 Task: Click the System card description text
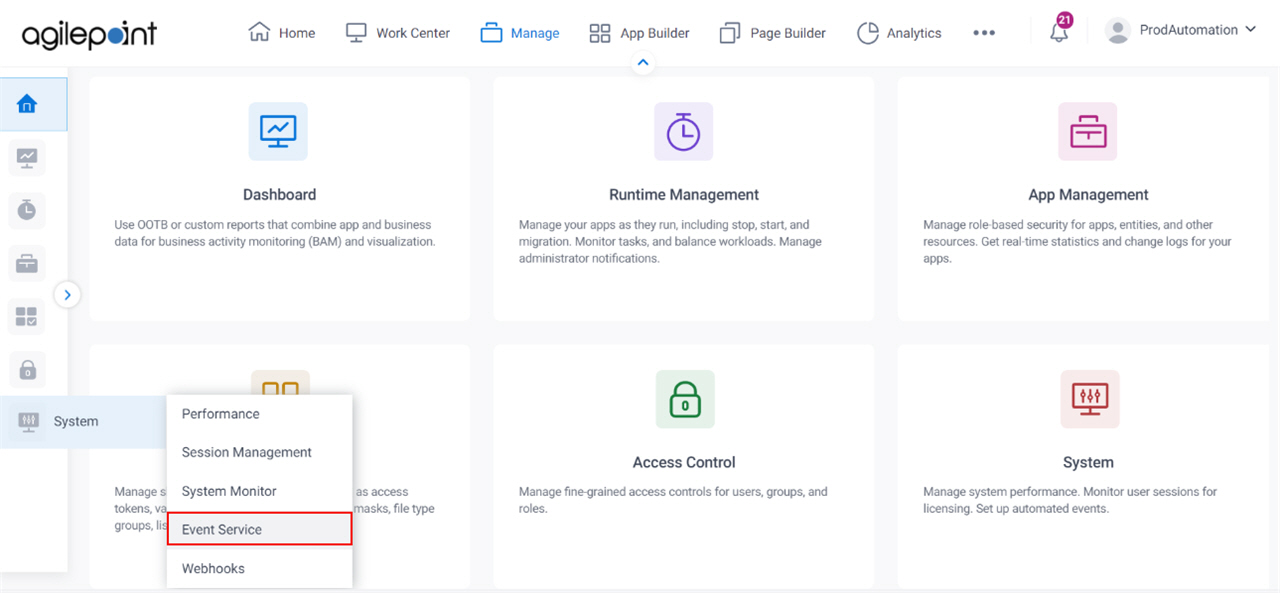pyautogui.click(x=1070, y=500)
